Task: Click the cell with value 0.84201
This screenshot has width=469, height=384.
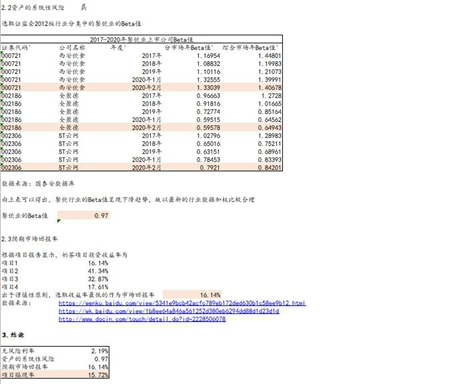Action: [270, 167]
